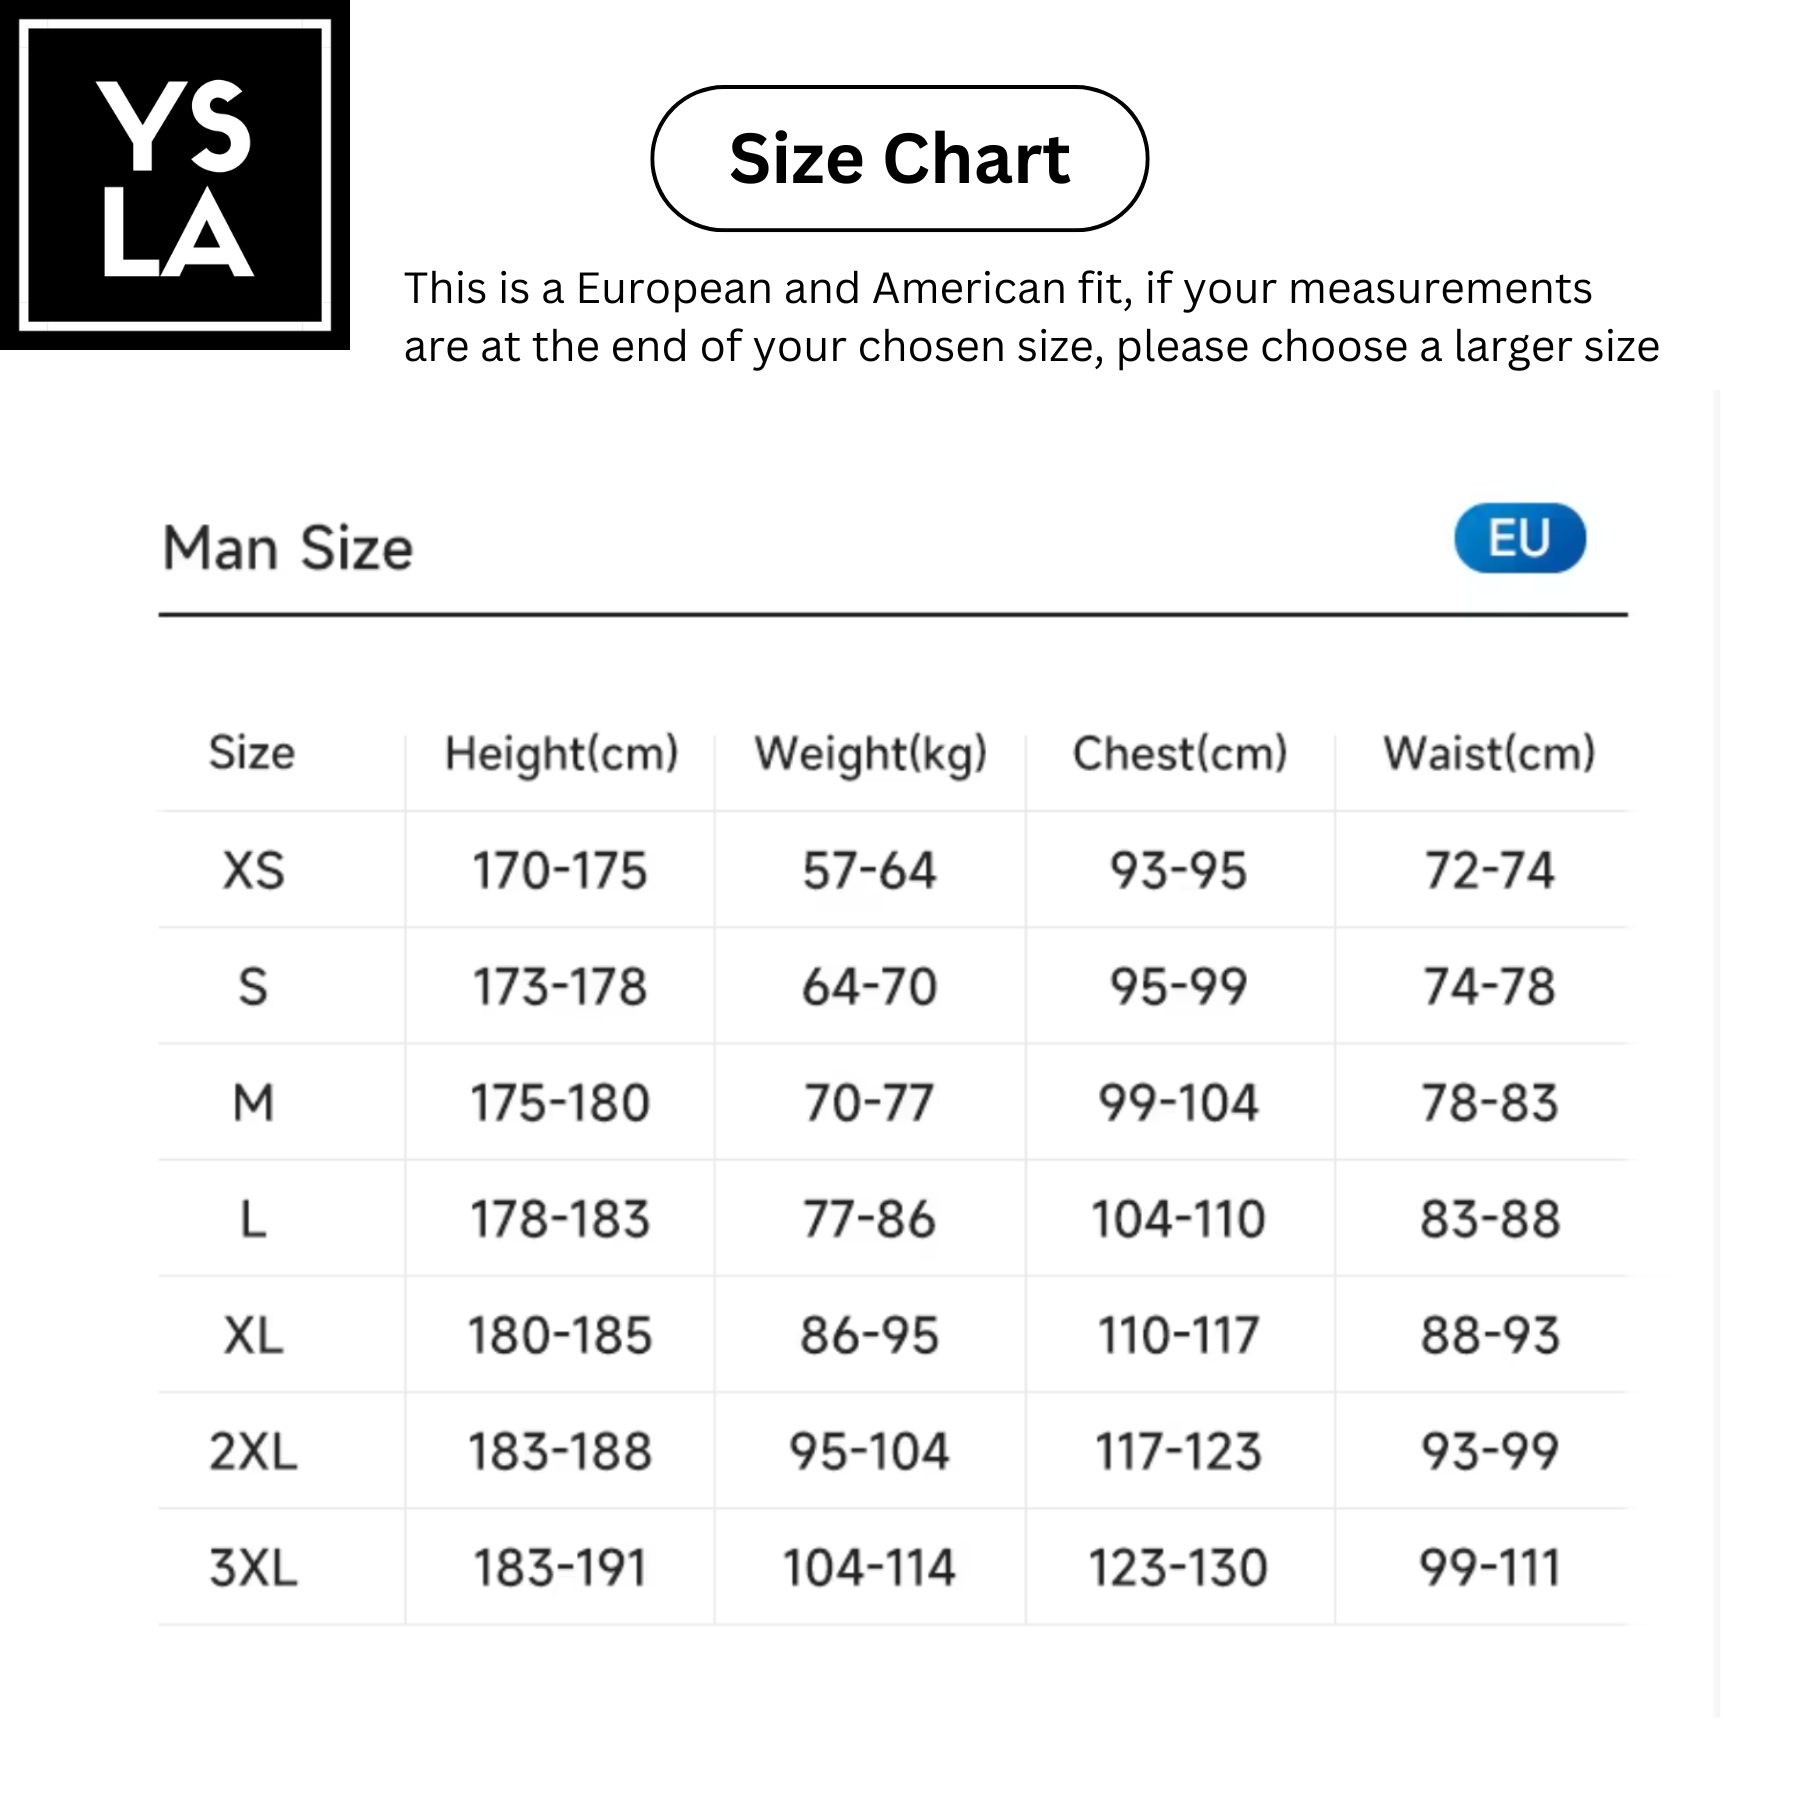
Task: Click the European and American fit note
Action: pyautogui.click(x=1030, y=317)
